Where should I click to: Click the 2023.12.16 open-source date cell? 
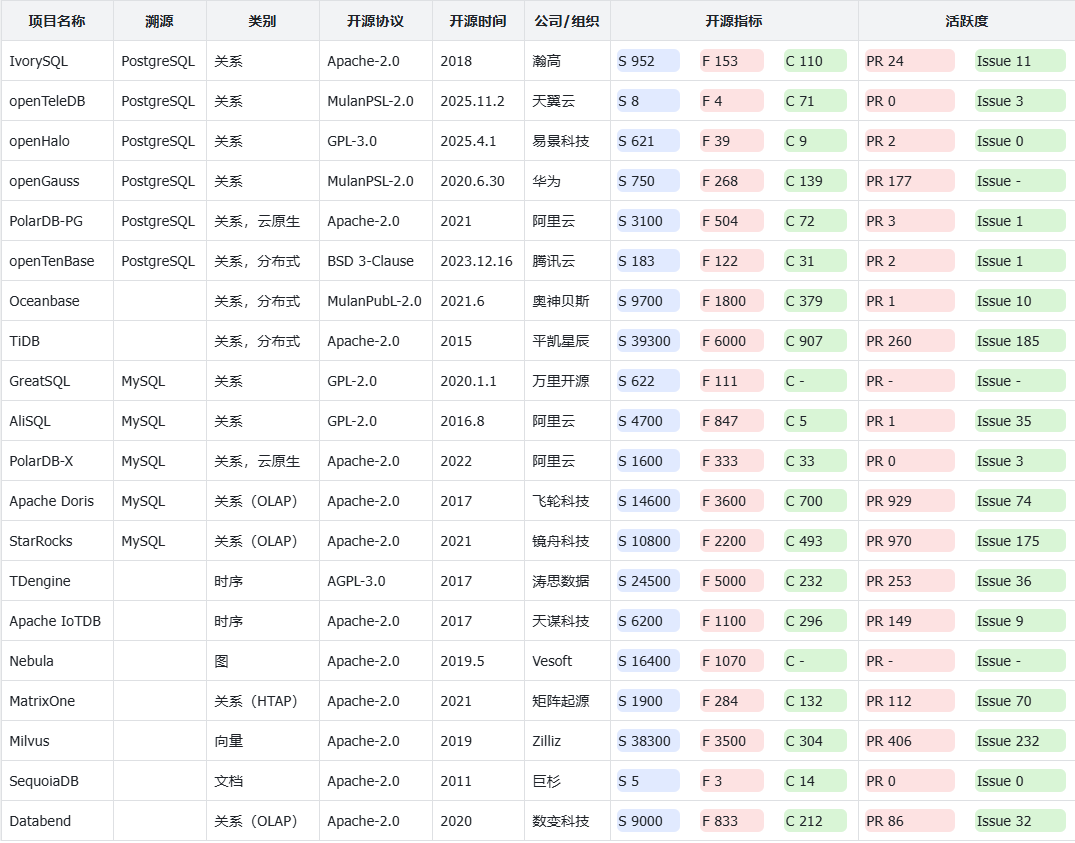478,261
